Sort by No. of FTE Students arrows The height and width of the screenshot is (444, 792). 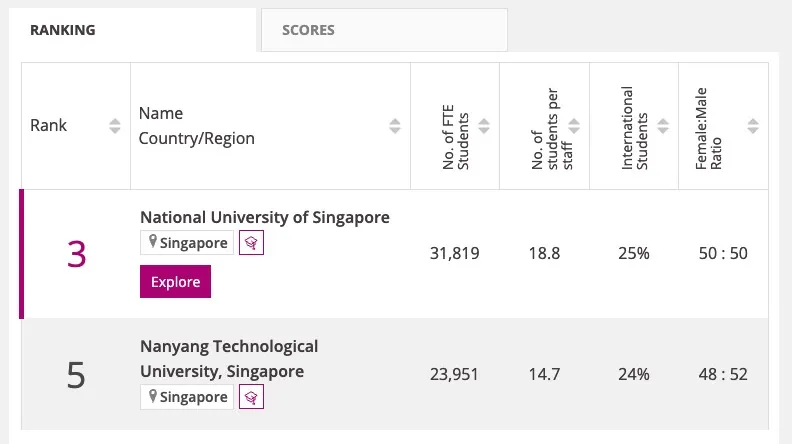click(484, 126)
